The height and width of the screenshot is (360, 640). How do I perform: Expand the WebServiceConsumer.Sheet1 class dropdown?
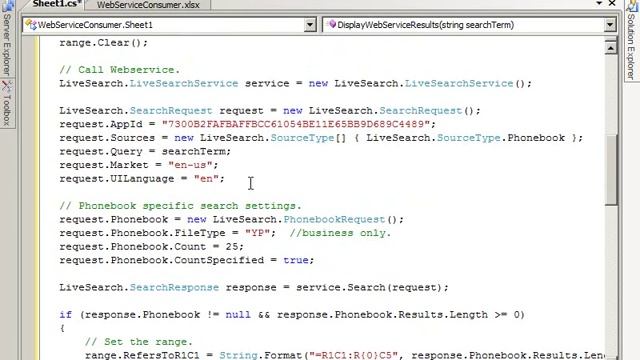click(310, 25)
